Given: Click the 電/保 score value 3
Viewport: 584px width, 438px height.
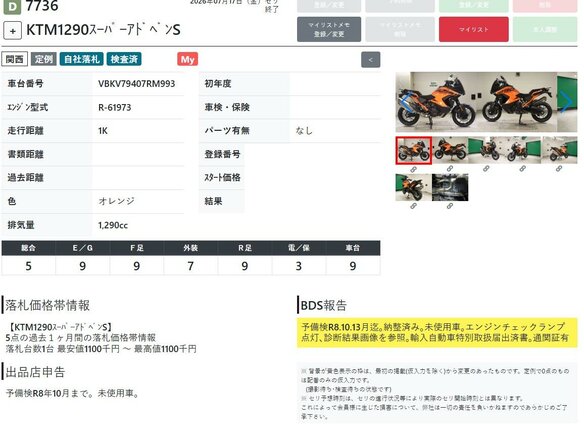Looking at the screenshot, I should 299,266.
